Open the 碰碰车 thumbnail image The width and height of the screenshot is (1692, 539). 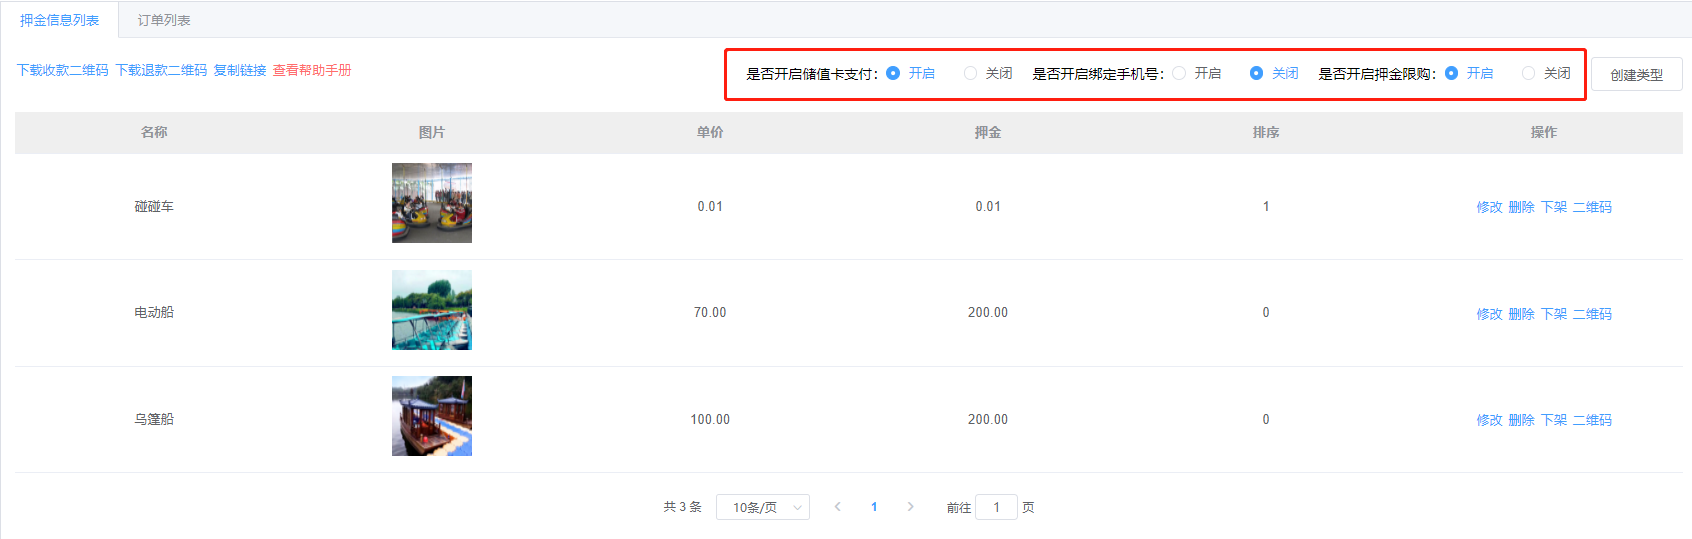pos(432,203)
